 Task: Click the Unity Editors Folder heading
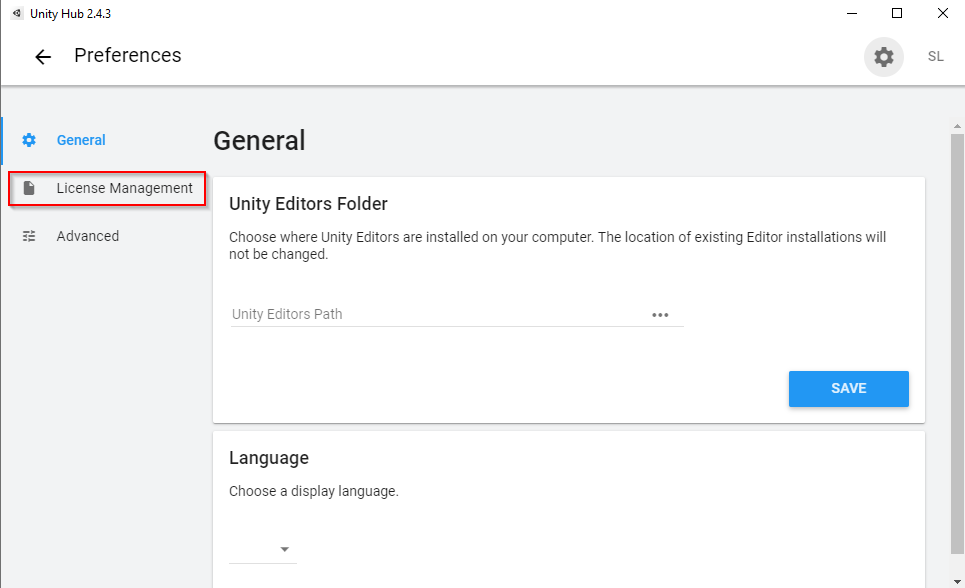click(308, 204)
